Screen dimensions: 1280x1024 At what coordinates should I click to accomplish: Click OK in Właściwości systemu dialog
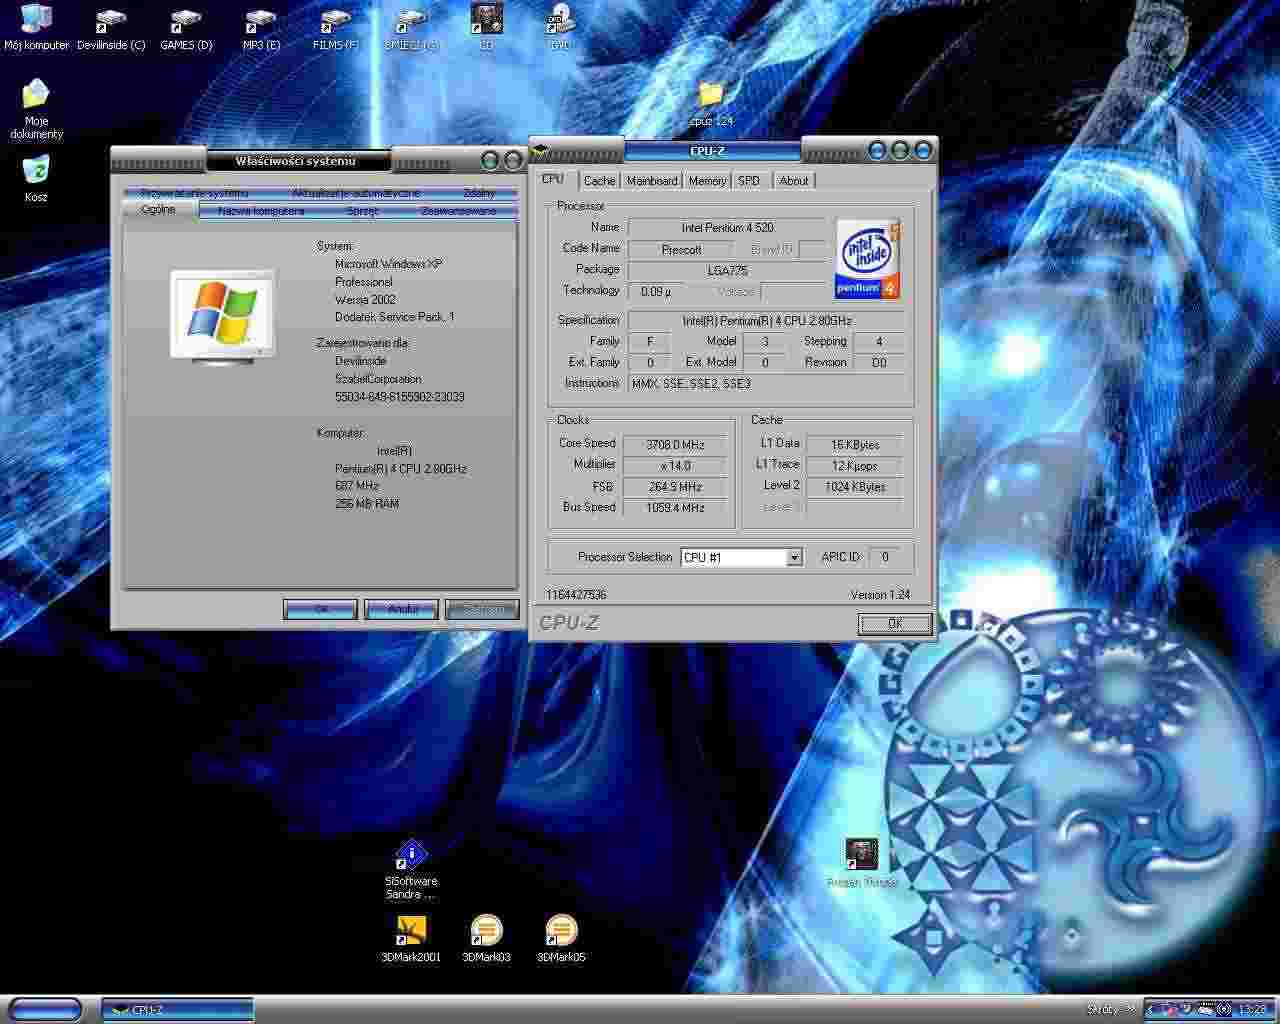click(x=320, y=609)
